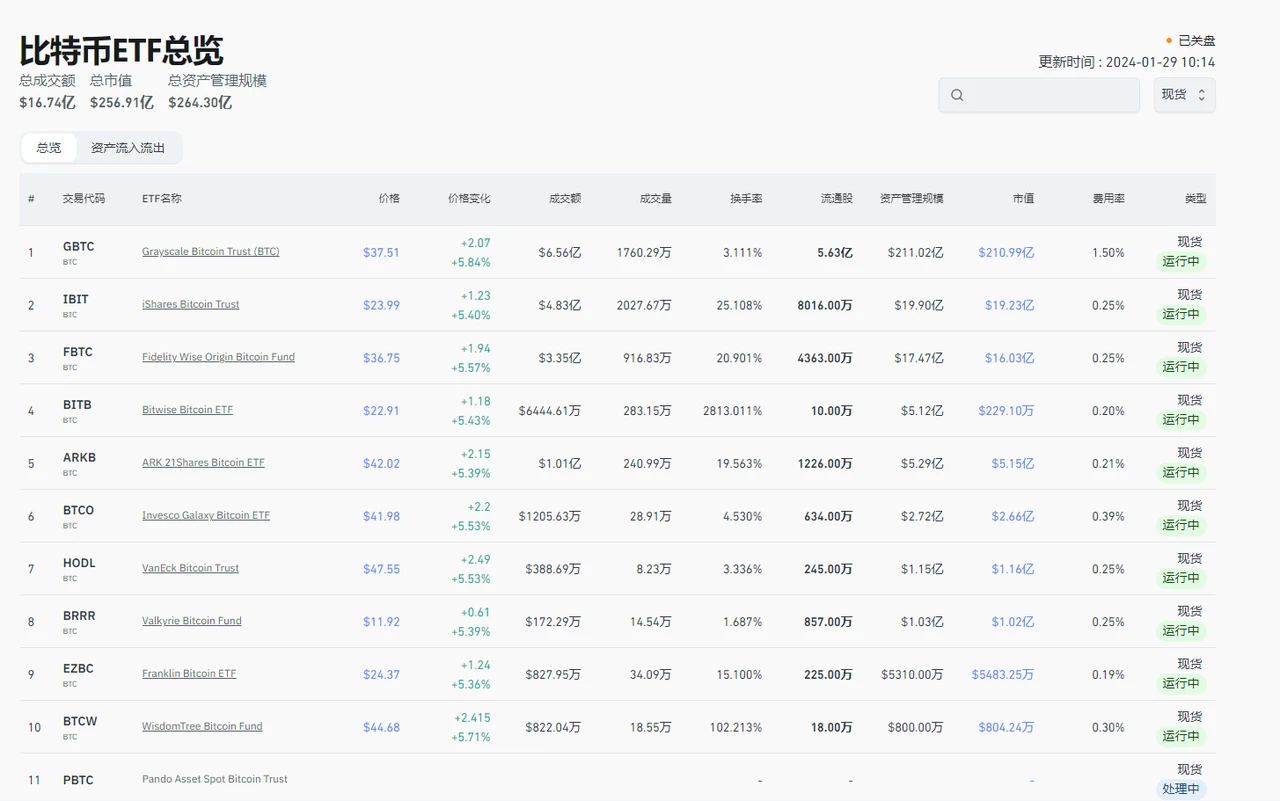The image size is (1280, 801).
Task: Click the $210.99亿 market cap value
Action: pos(1006,253)
